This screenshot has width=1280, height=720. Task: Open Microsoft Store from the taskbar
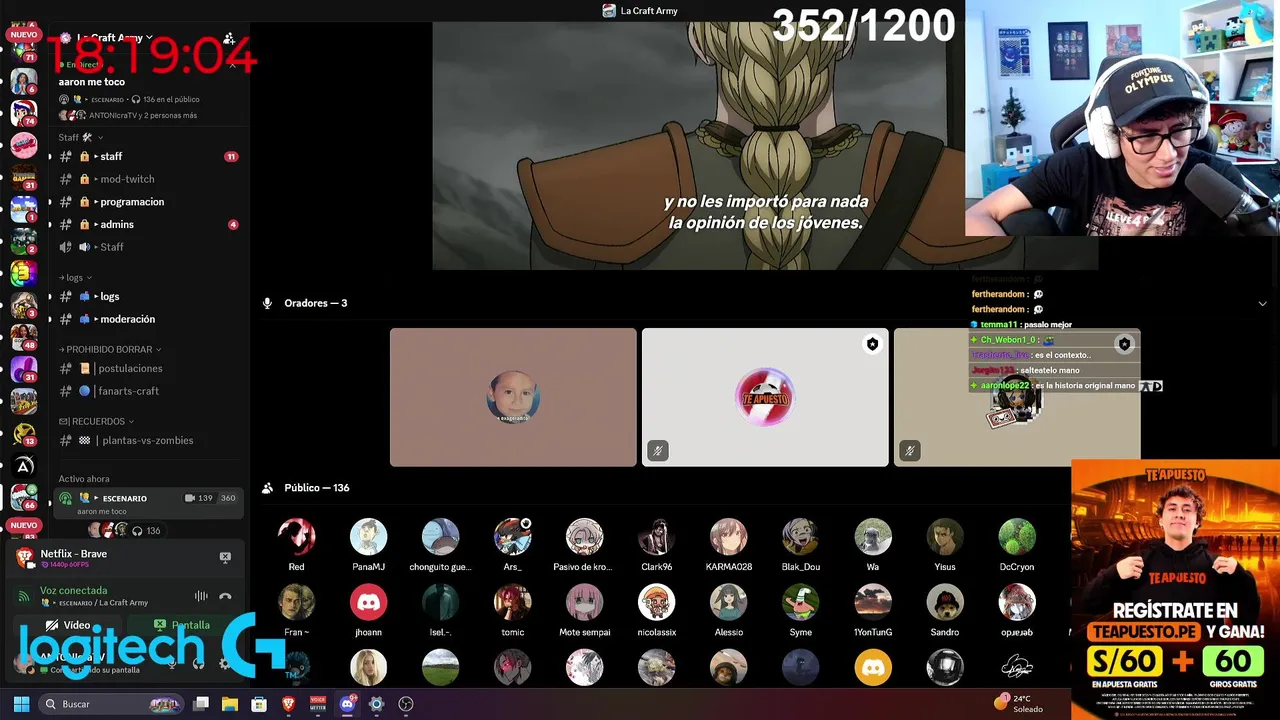[259, 704]
